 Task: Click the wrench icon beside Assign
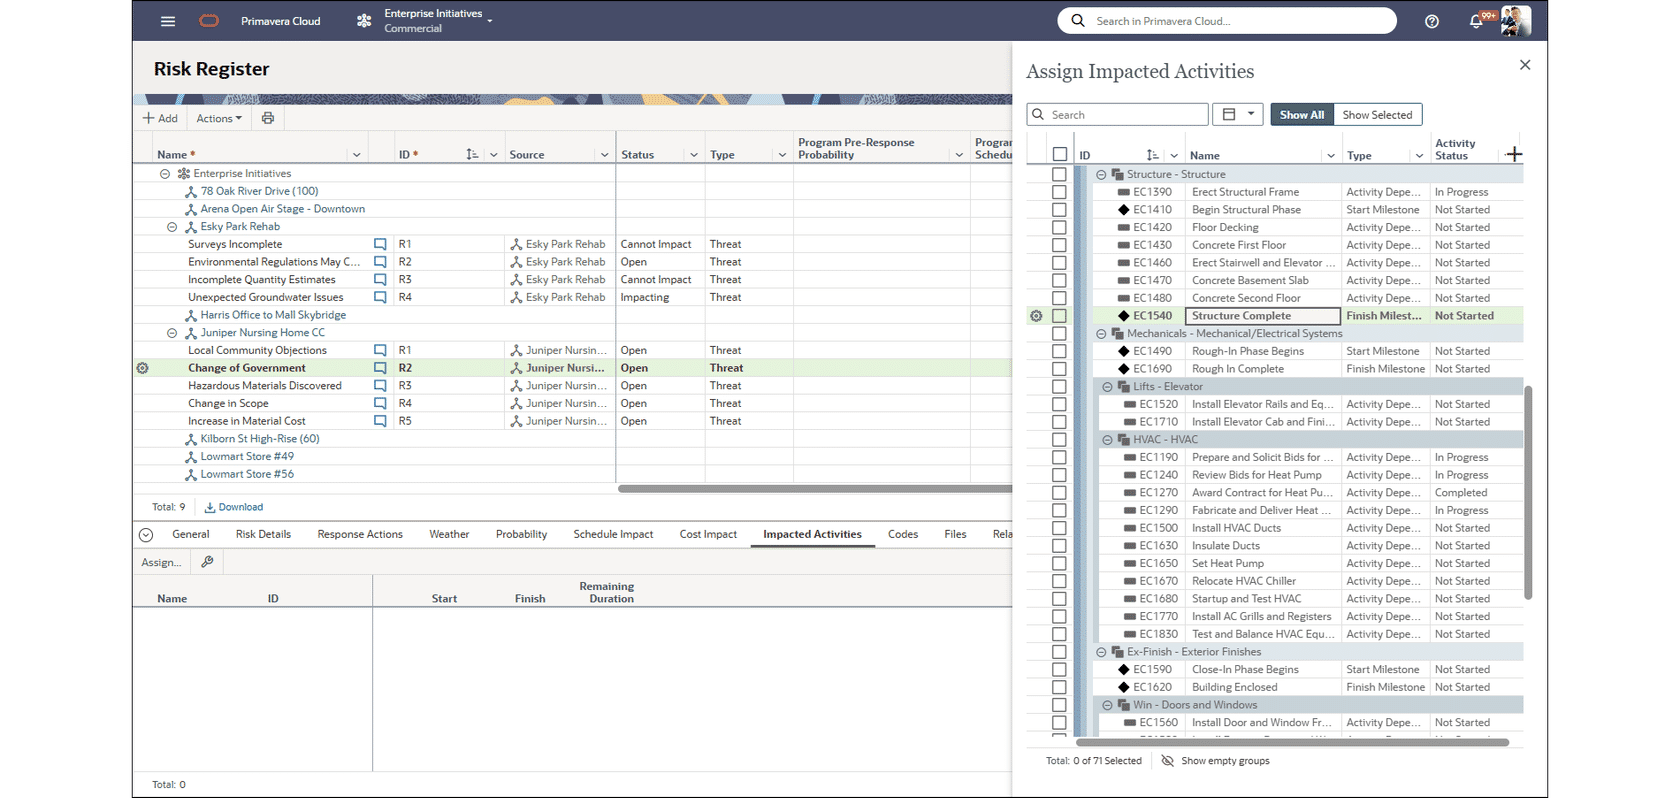[x=207, y=562]
